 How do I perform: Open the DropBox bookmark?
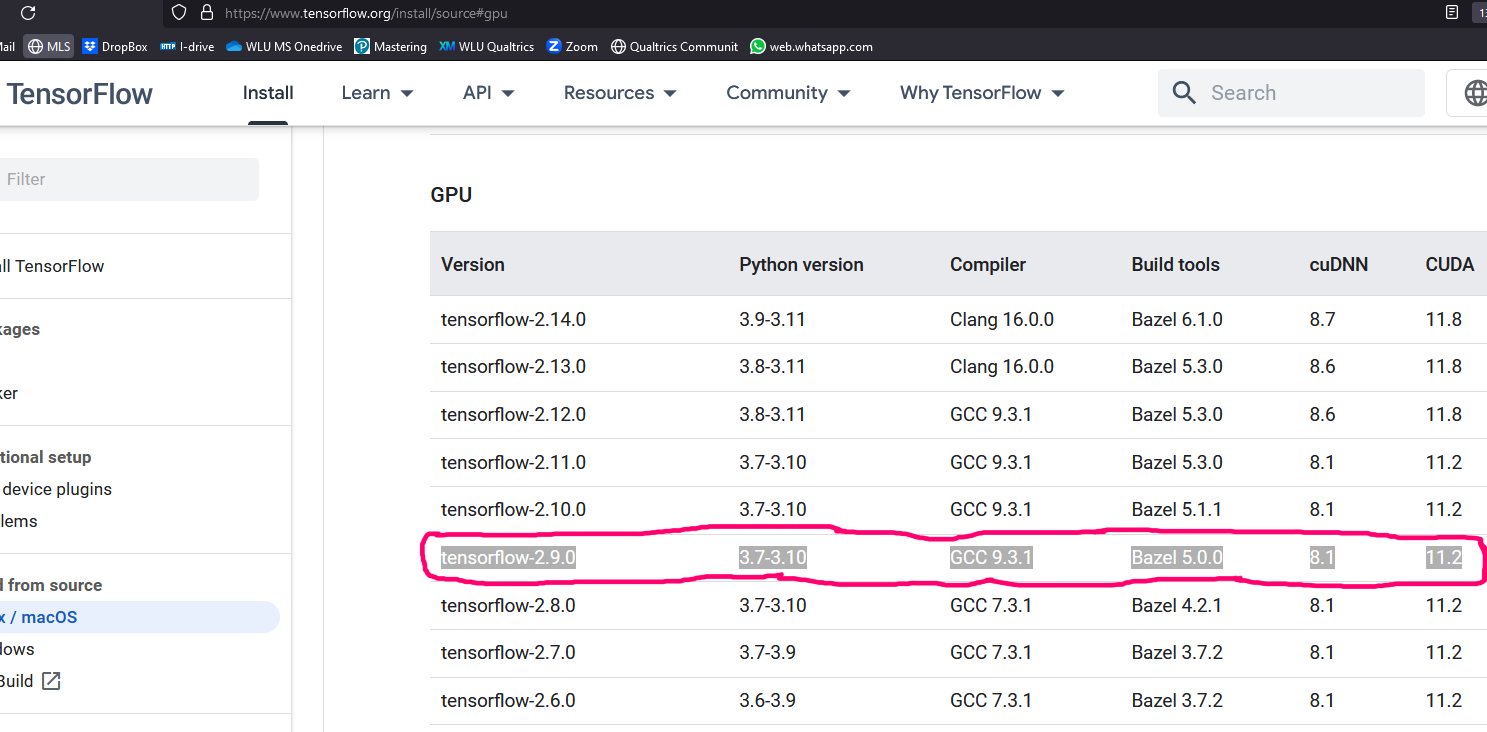(x=115, y=46)
